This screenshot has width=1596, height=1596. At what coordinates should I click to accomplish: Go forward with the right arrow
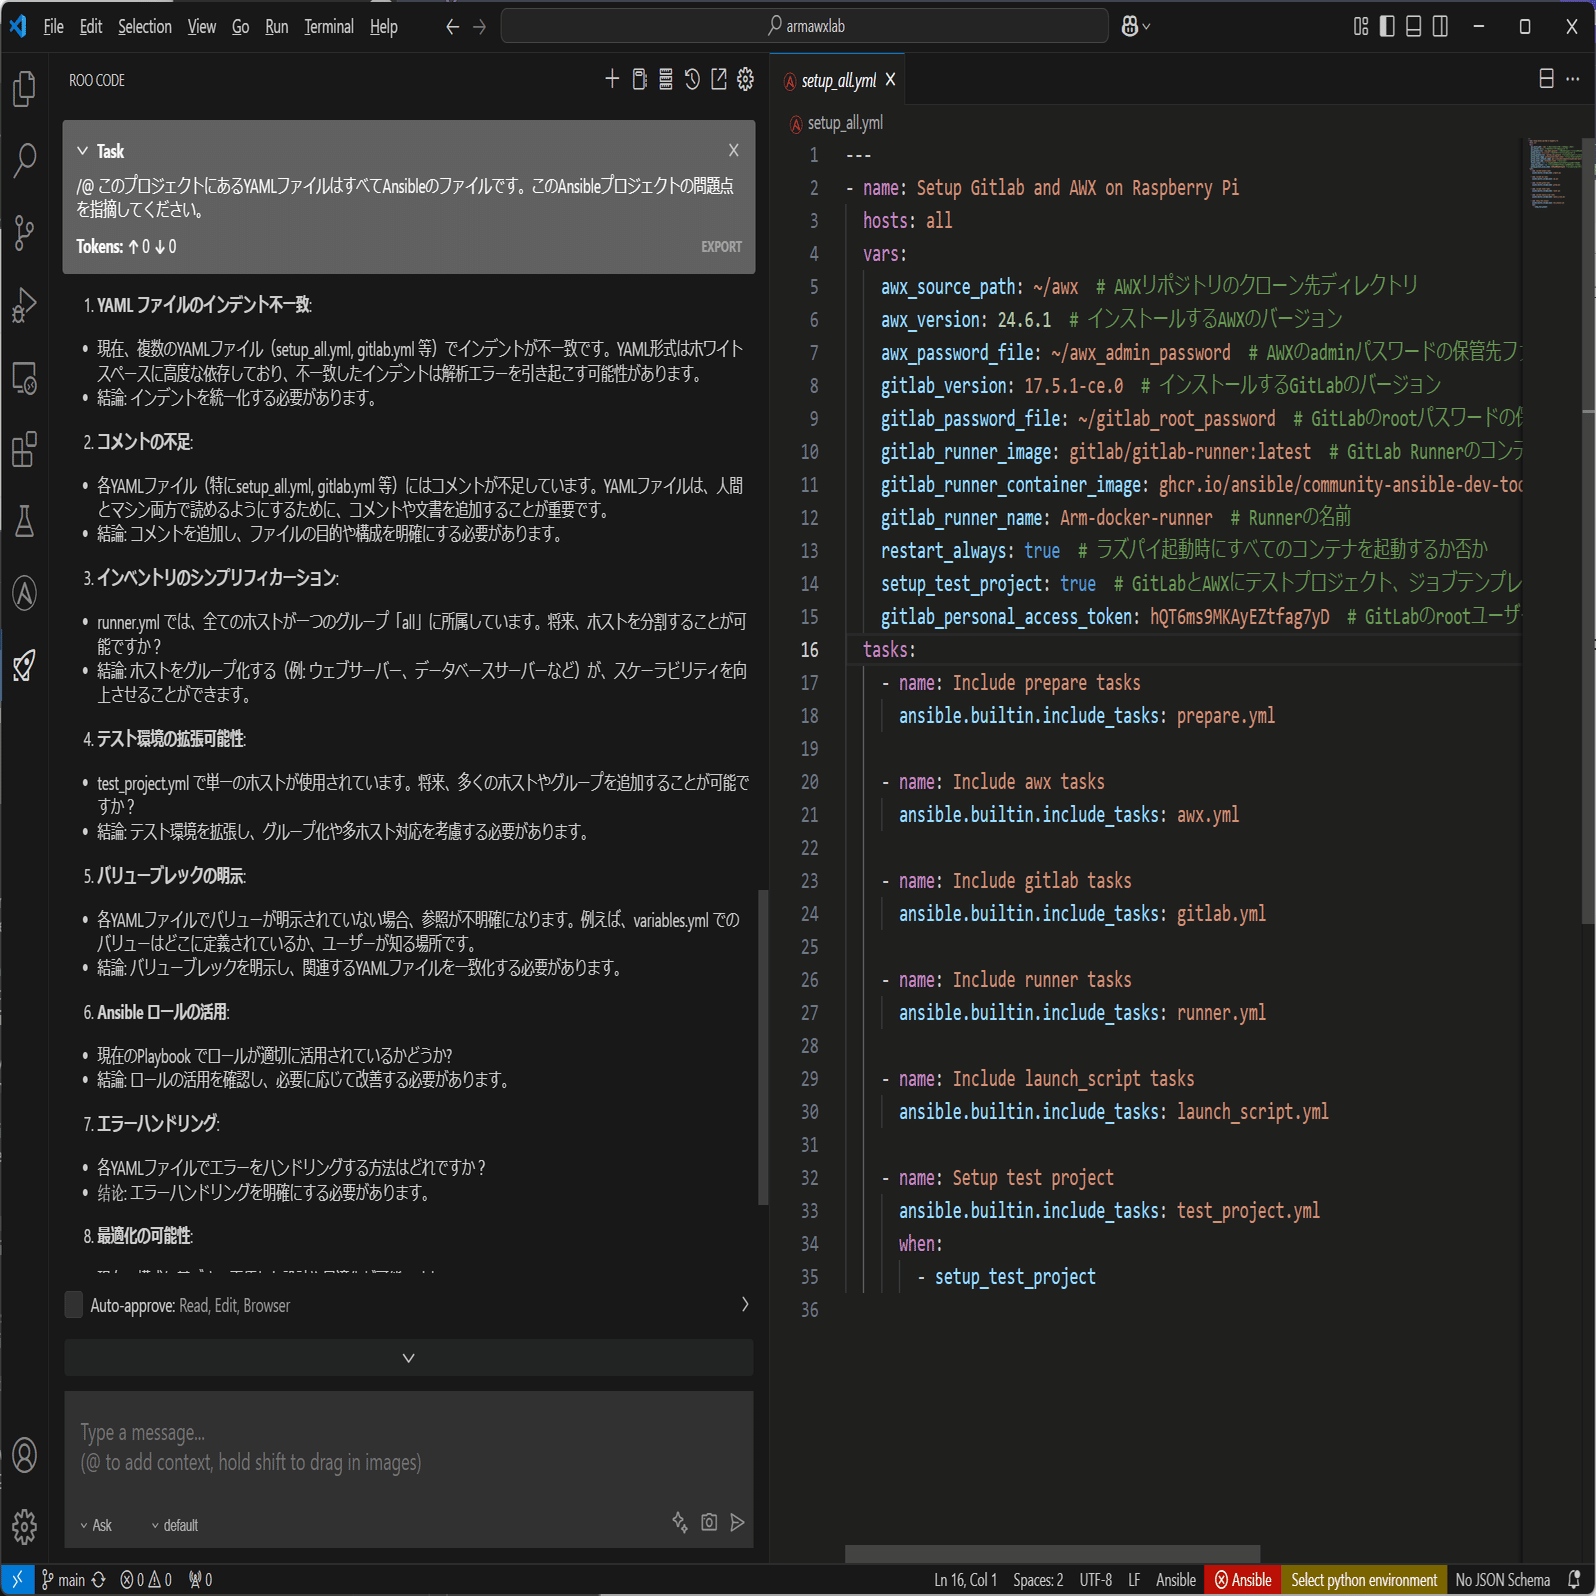[480, 27]
